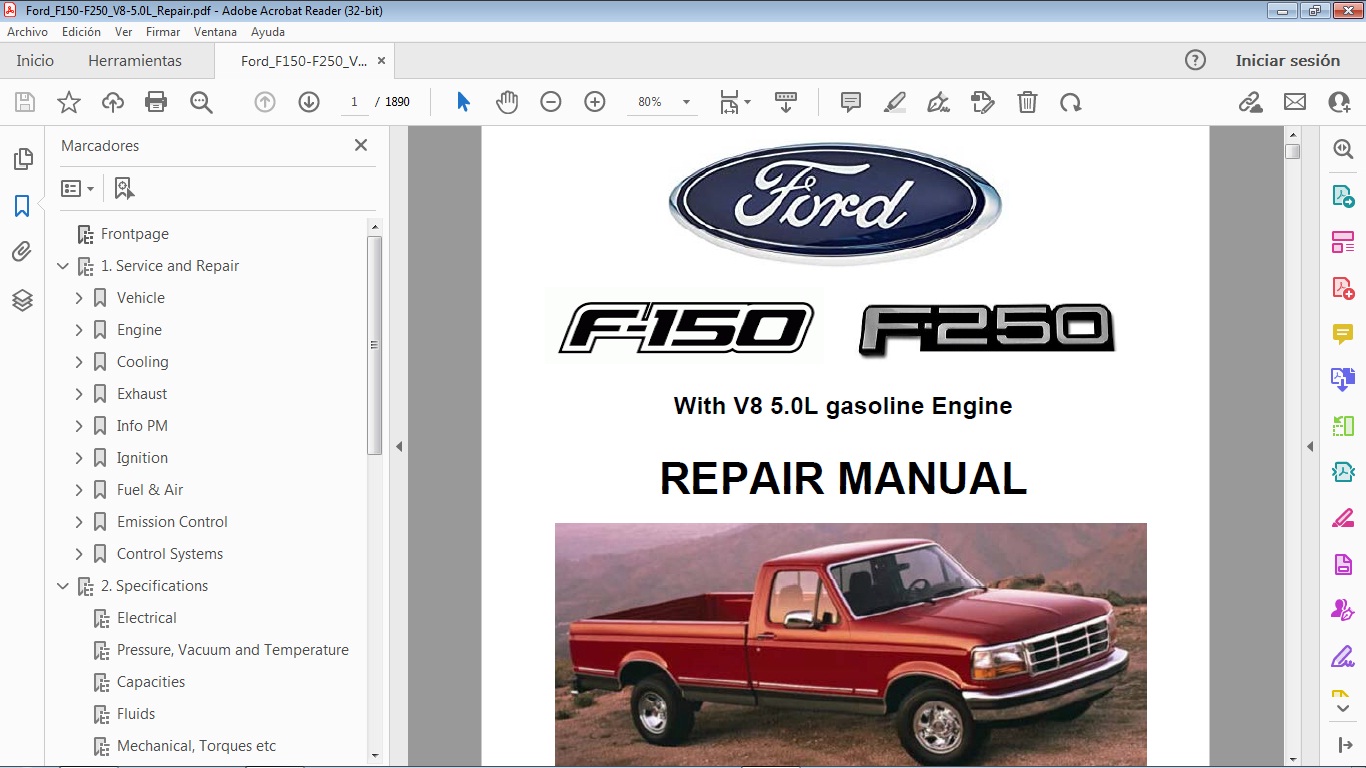Viewport: 1366px width, 768px height.
Task: Switch to the Herramientas tab
Action: (135, 61)
